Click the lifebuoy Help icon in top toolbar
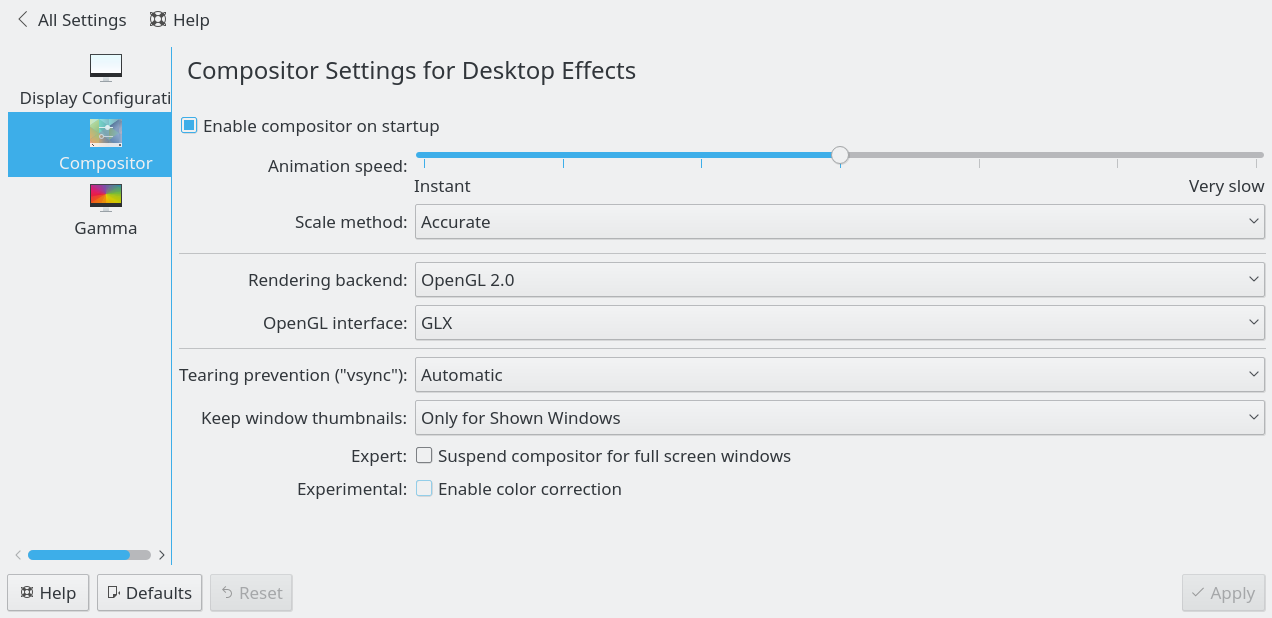Viewport: 1272px width, 618px height. coord(158,20)
